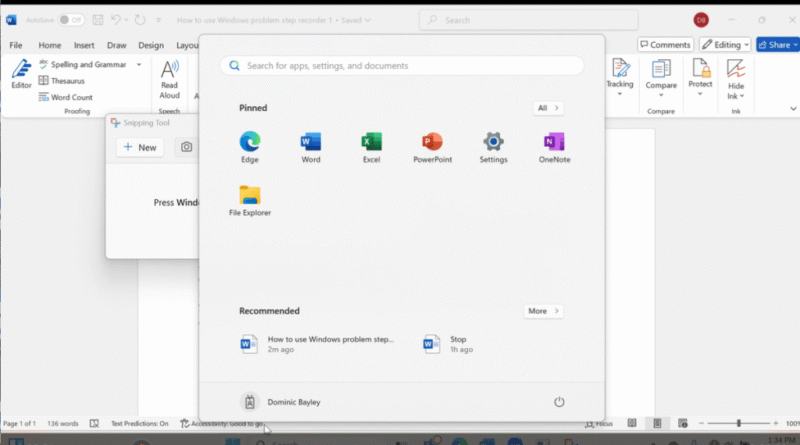Screen dimensions: 800x445
Task: Expand Tracking dropdown in ribbon
Action: (x=619, y=78)
